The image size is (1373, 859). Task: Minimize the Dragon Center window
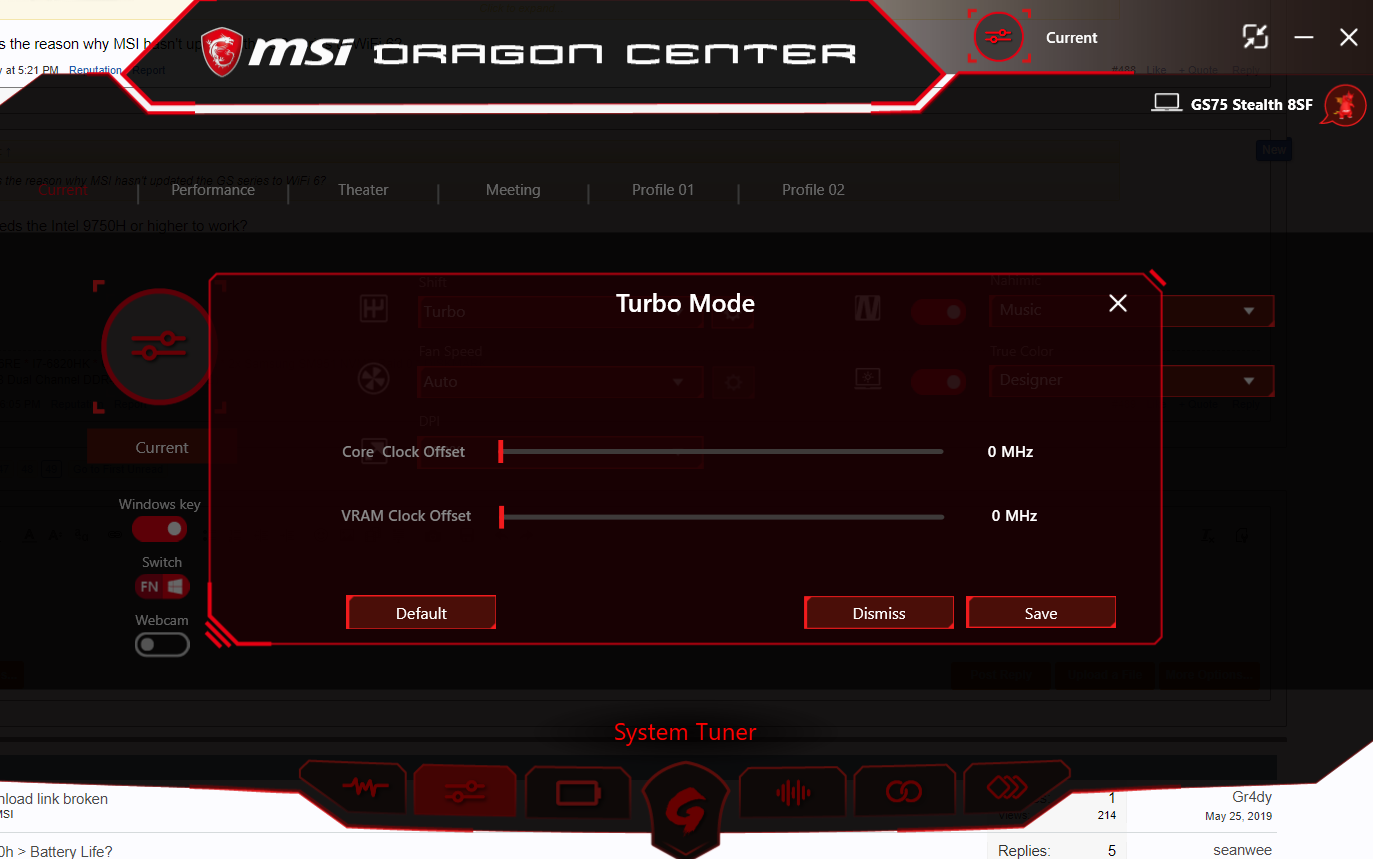1303,38
